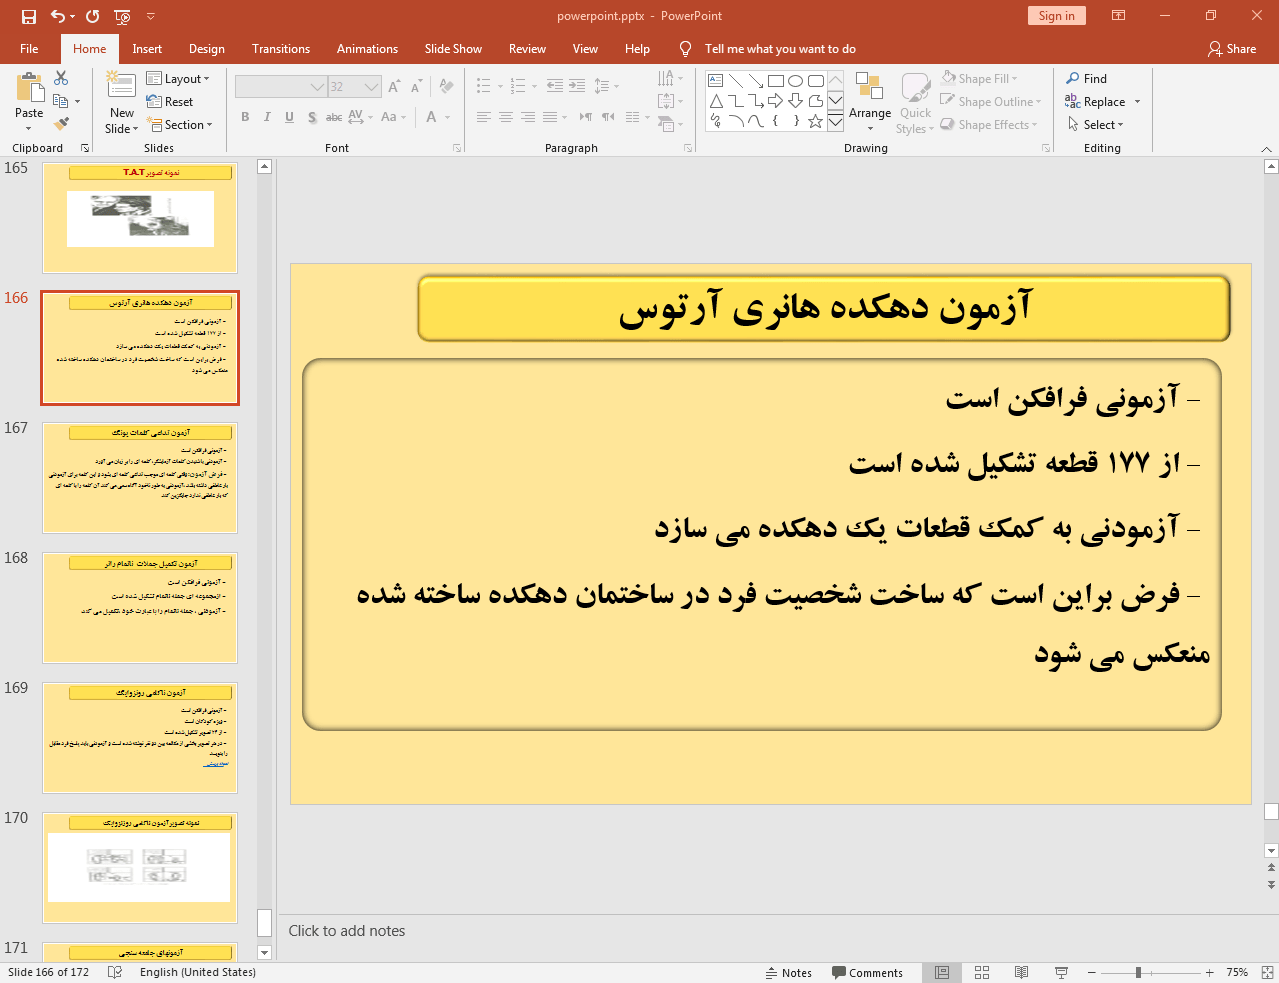
Task: Select the Format Painter brush icon
Action: point(61,124)
